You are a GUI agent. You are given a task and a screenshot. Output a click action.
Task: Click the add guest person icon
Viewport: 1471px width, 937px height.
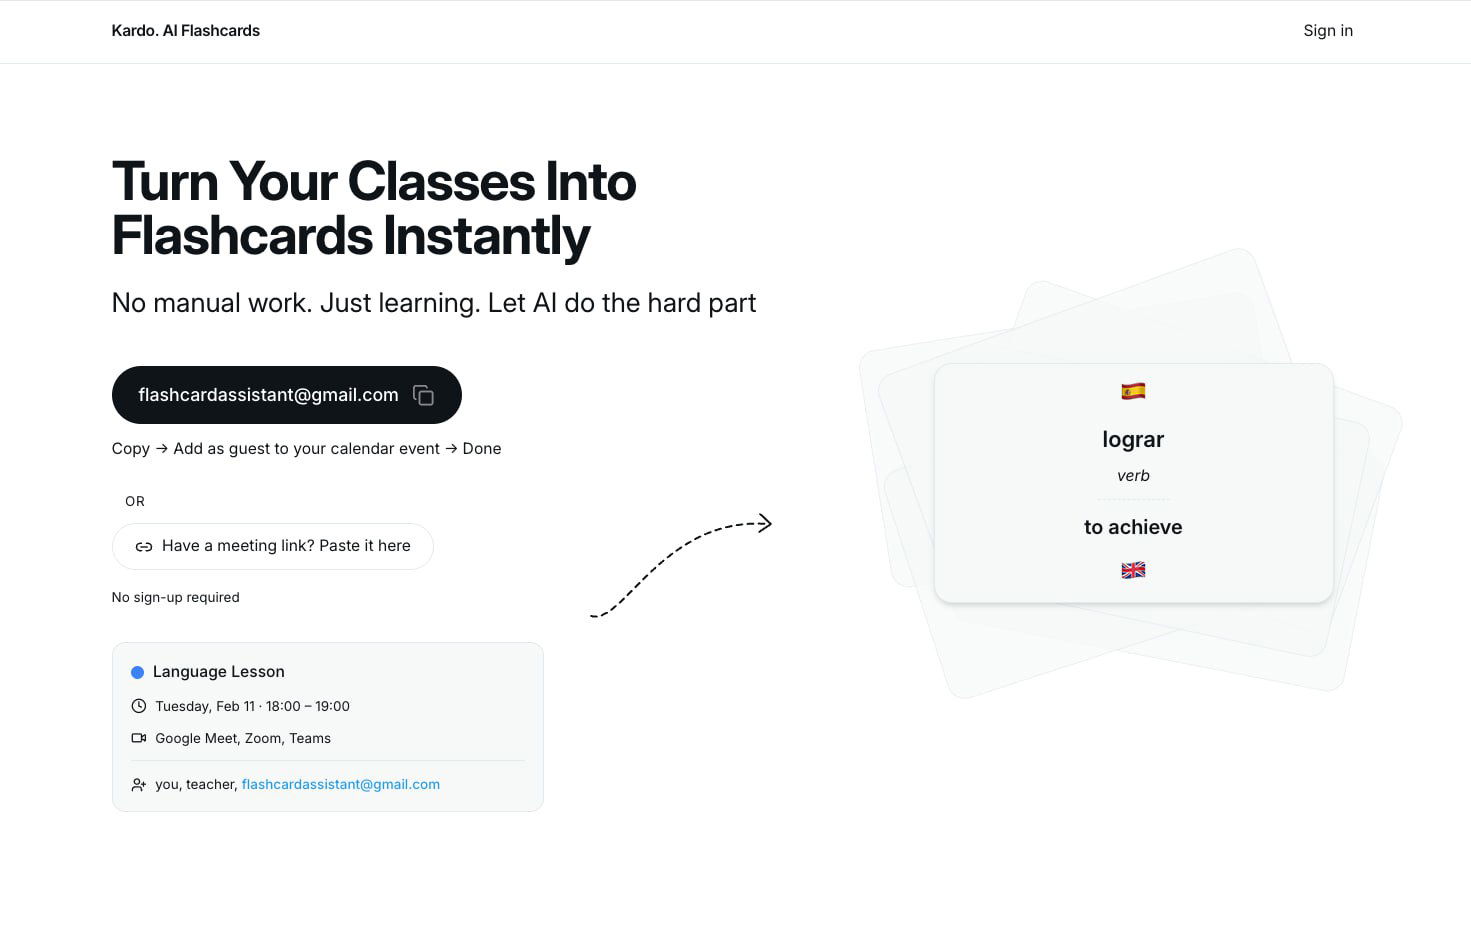point(139,785)
